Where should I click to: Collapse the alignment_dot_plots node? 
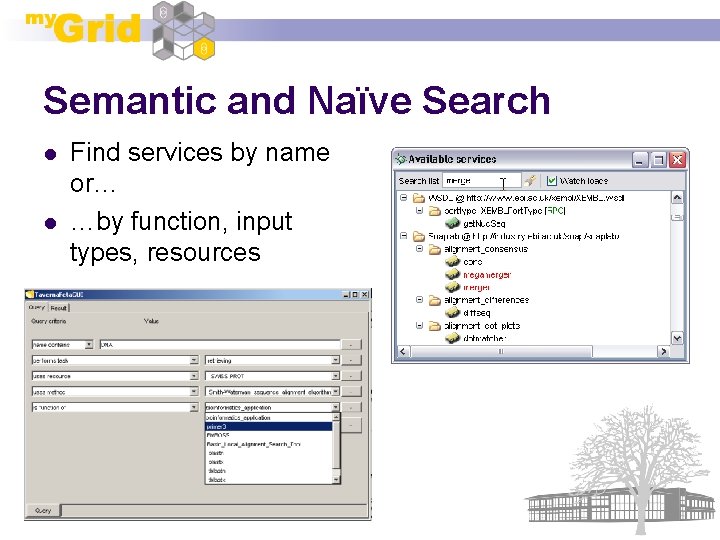tap(419, 325)
